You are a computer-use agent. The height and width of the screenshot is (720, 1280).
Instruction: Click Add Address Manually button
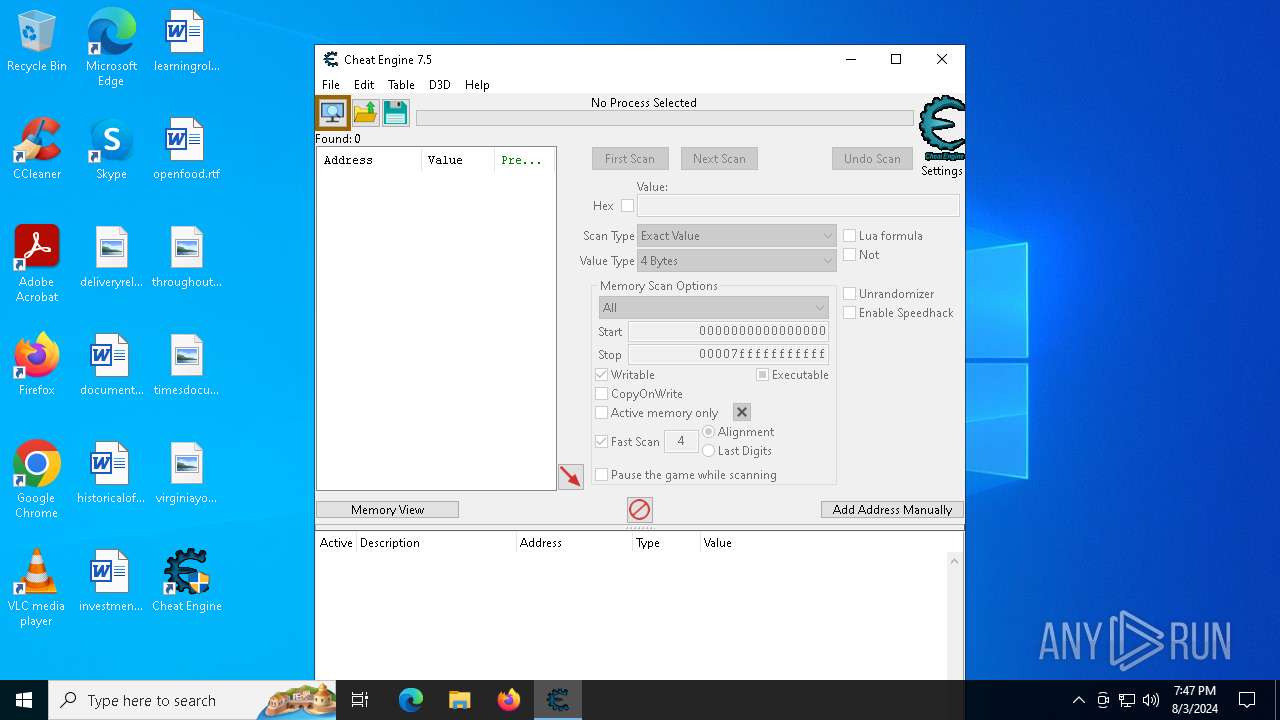pyautogui.click(x=892, y=510)
